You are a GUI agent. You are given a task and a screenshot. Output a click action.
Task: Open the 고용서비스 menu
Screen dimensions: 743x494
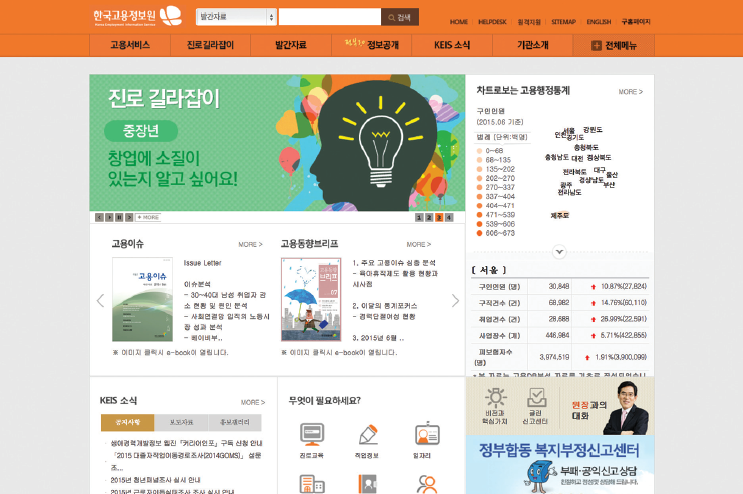[130, 45]
